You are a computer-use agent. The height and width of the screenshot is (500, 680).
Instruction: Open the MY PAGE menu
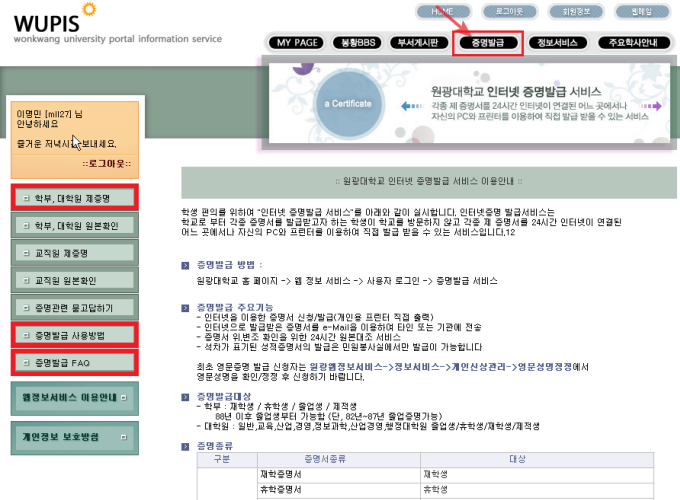[x=297, y=42]
